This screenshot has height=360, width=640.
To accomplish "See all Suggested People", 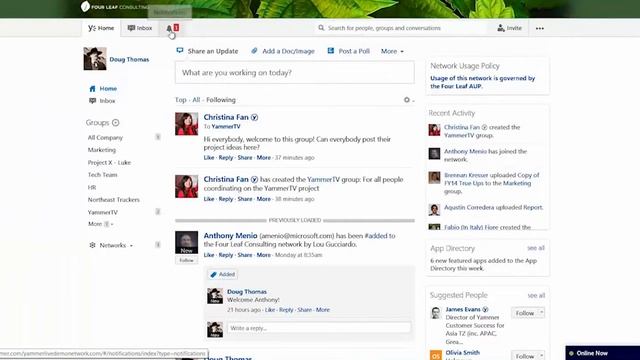I will pos(536,295).
